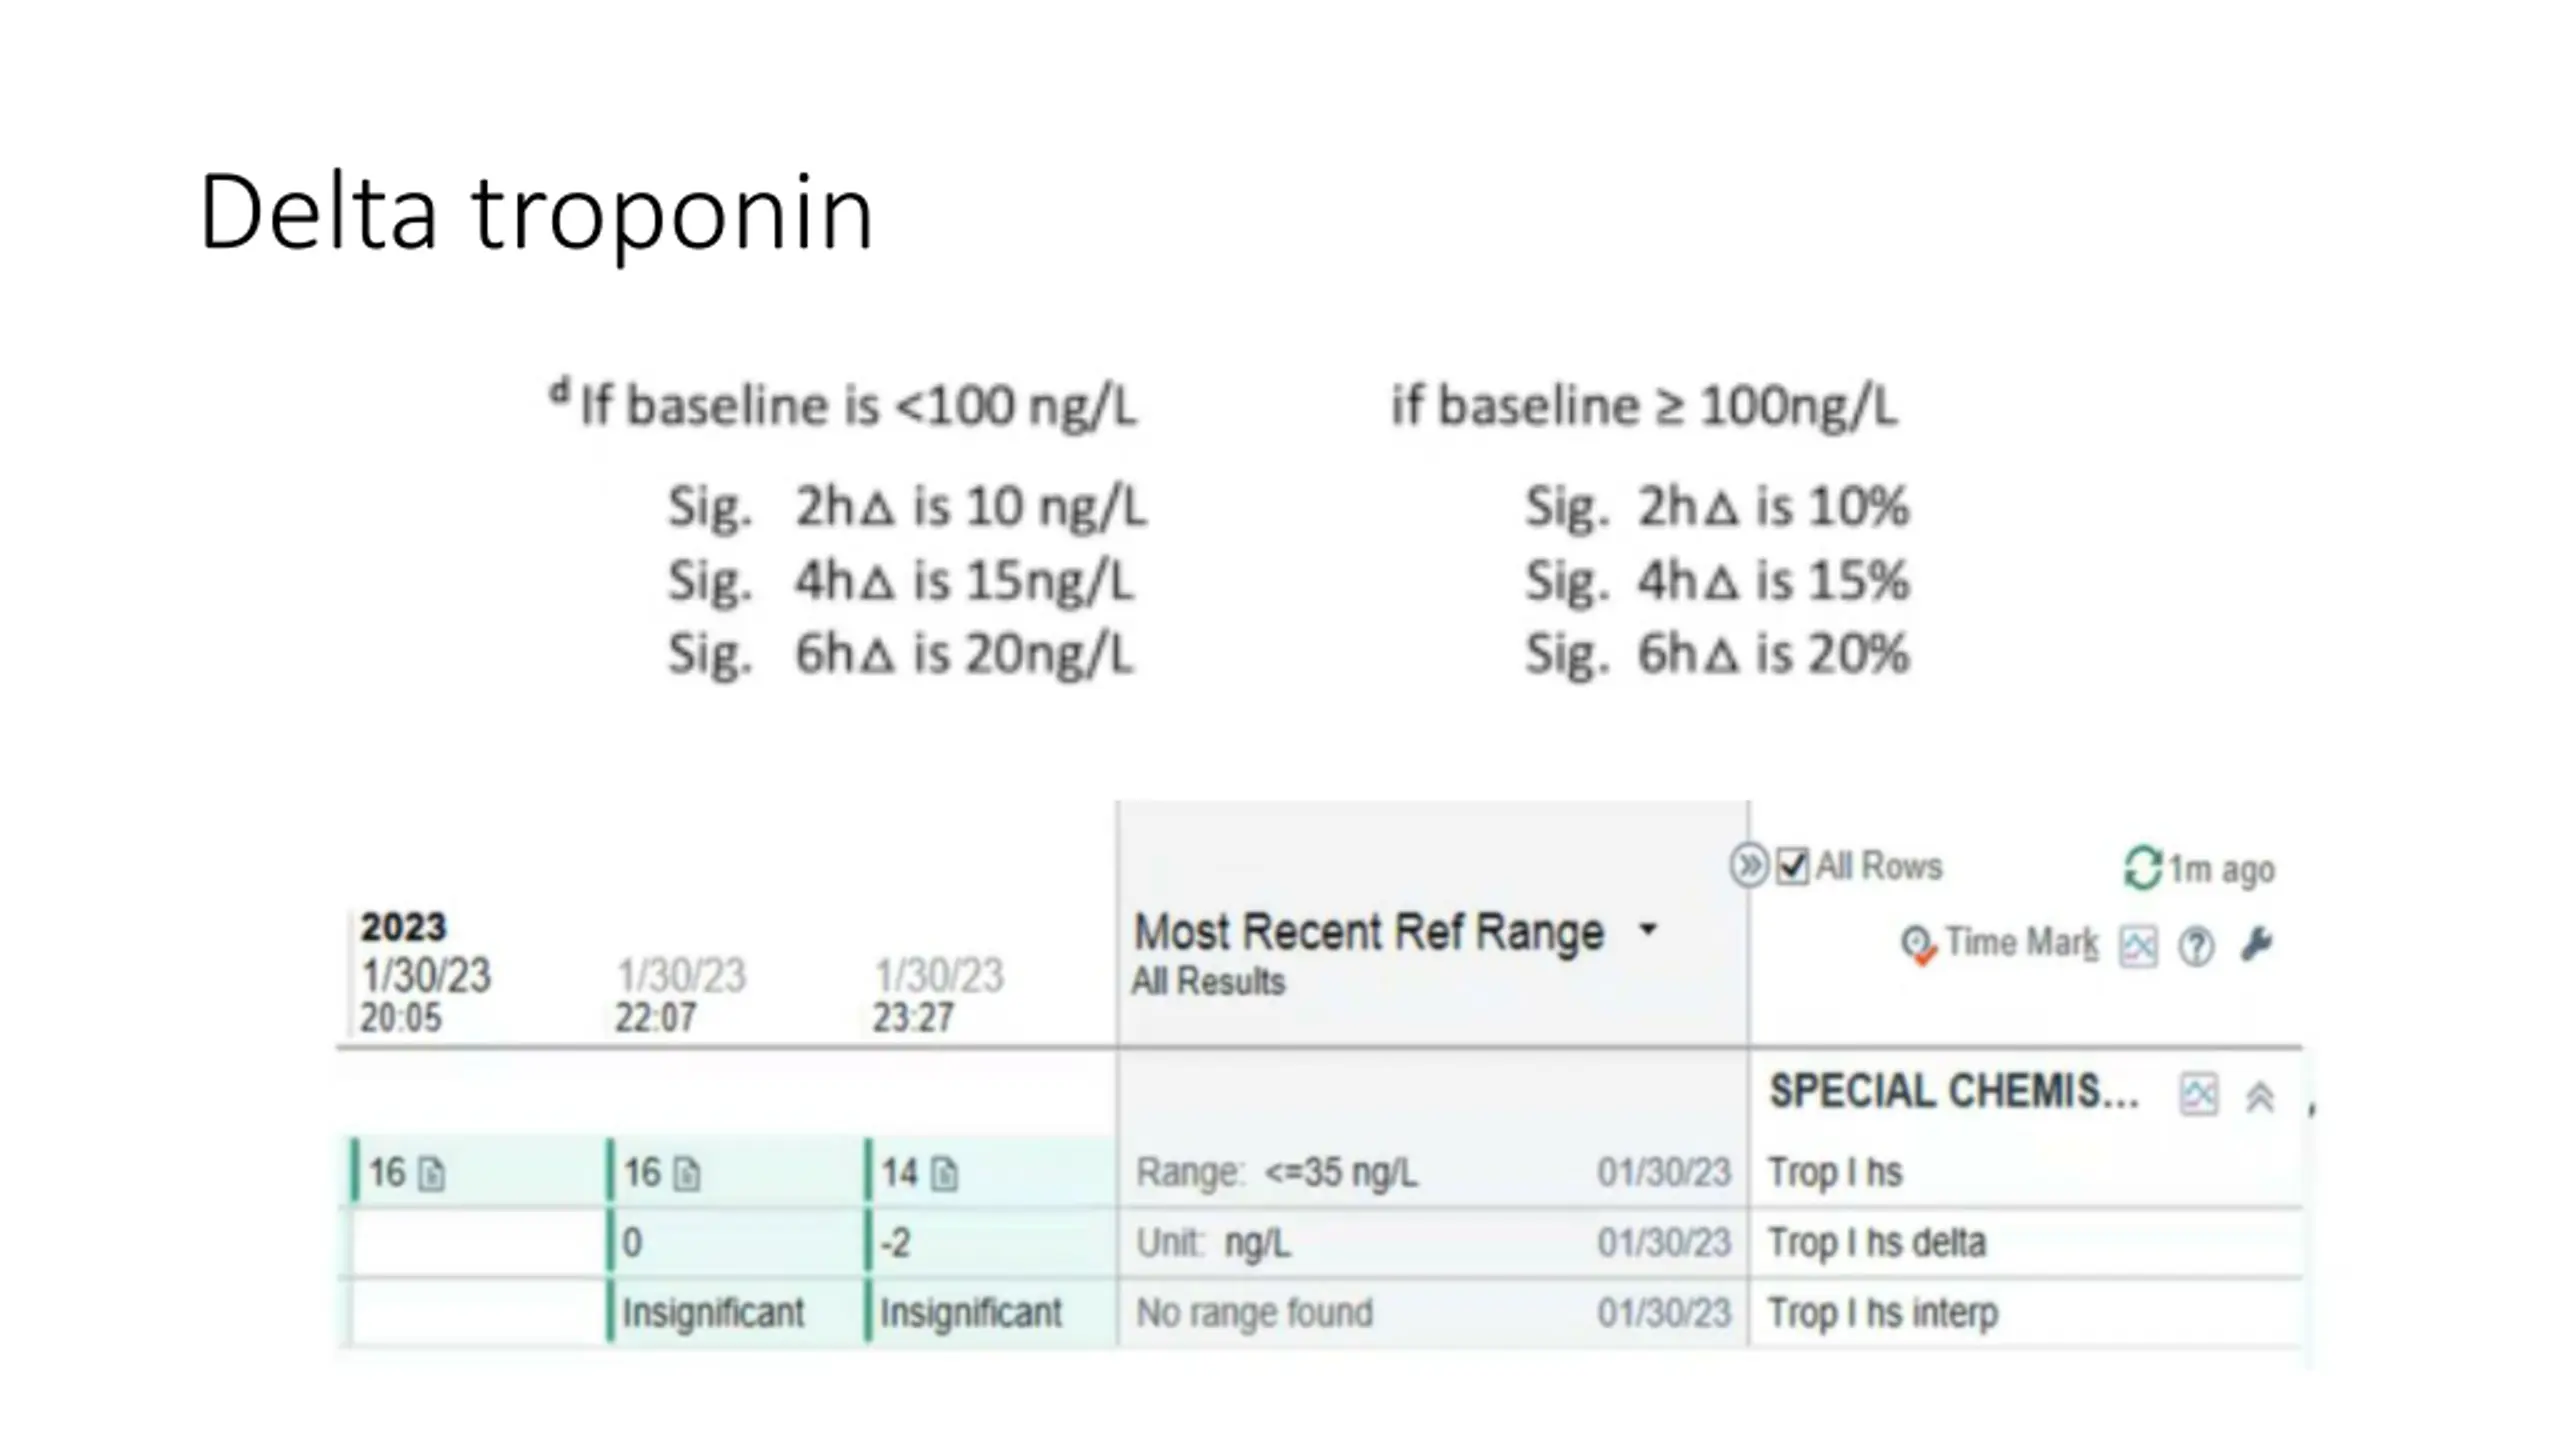The width and height of the screenshot is (2560, 1440).
Task: Open comment icon on 20:05 troponin result
Action: [431, 1174]
